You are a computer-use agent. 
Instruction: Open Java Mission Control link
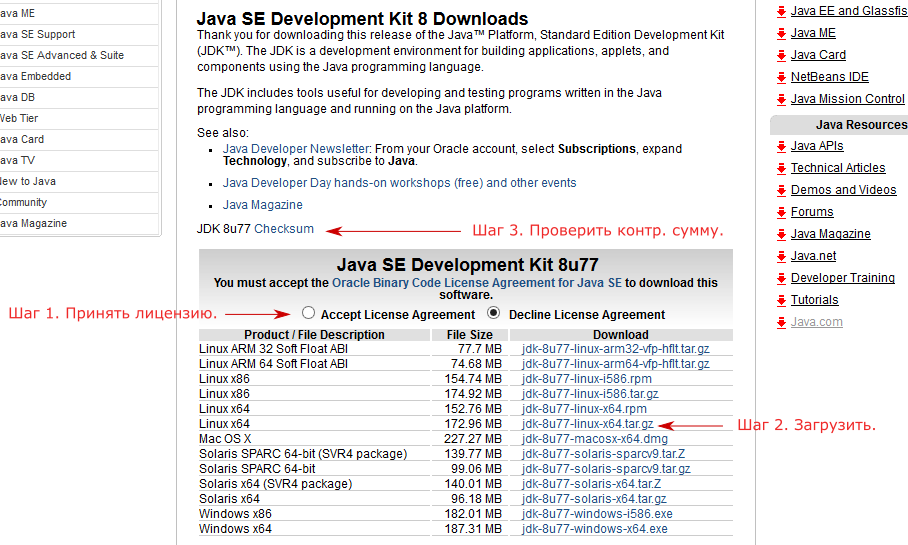click(848, 99)
